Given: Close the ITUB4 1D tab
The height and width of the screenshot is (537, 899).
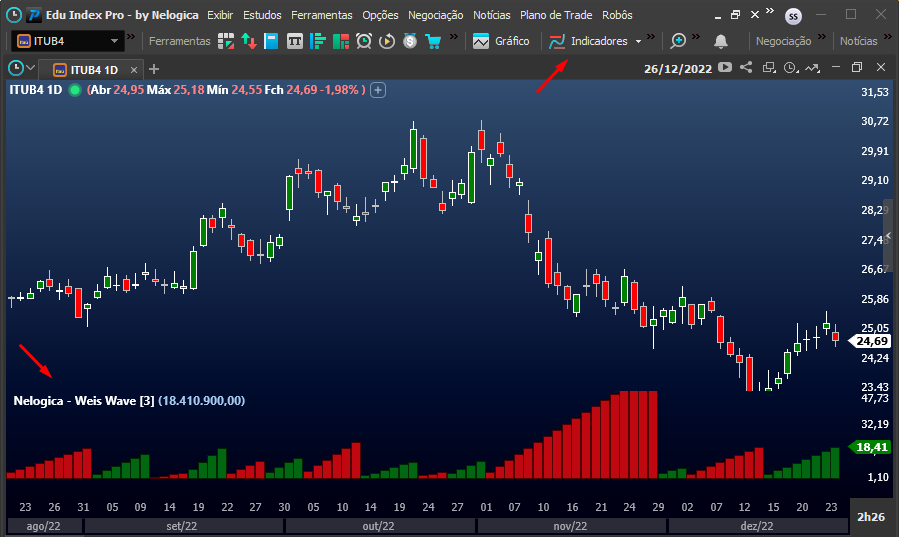Looking at the screenshot, I should pyautogui.click(x=134, y=70).
